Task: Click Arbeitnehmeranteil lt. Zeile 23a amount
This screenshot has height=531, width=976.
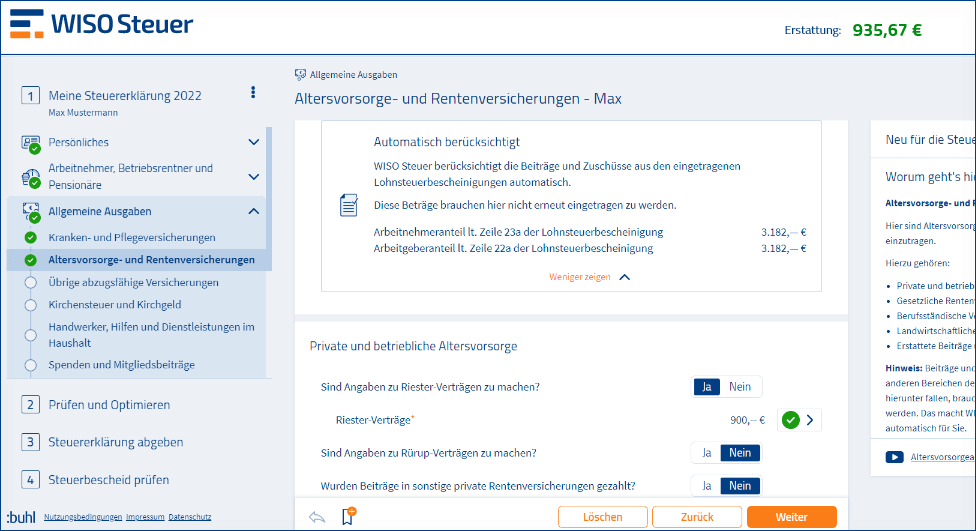Action: [x=783, y=232]
